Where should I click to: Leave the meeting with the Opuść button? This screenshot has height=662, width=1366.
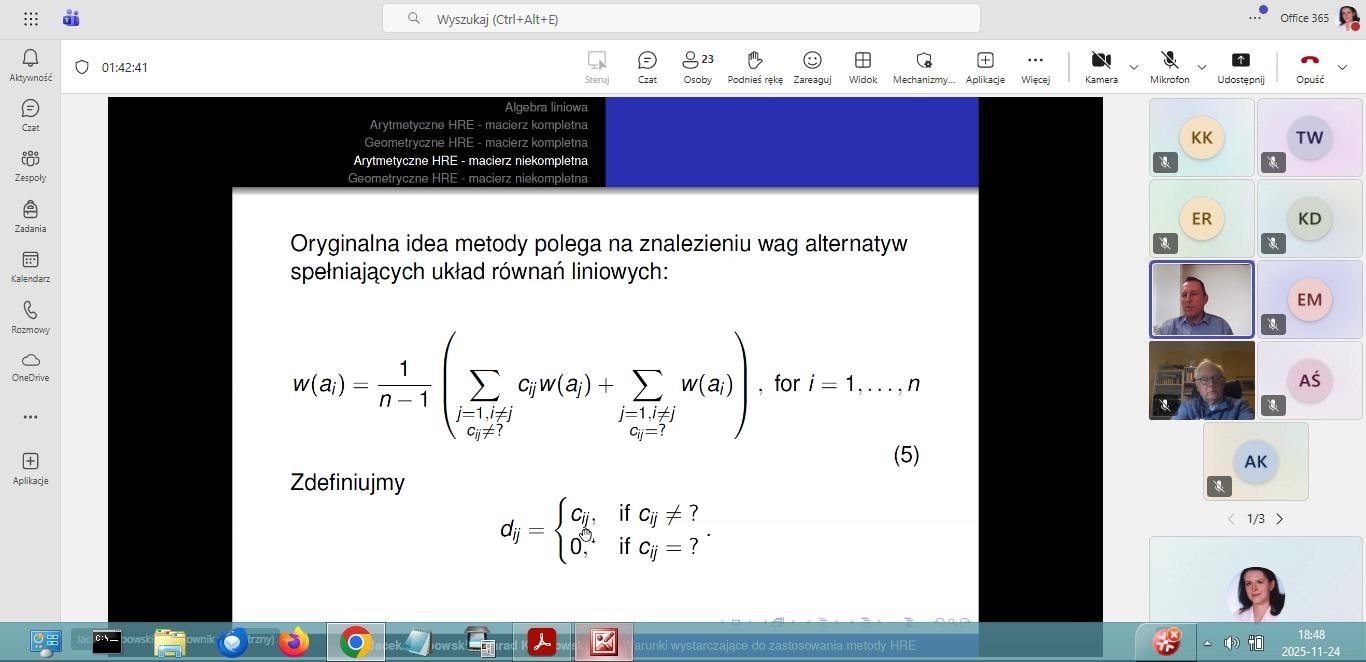coord(1309,67)
